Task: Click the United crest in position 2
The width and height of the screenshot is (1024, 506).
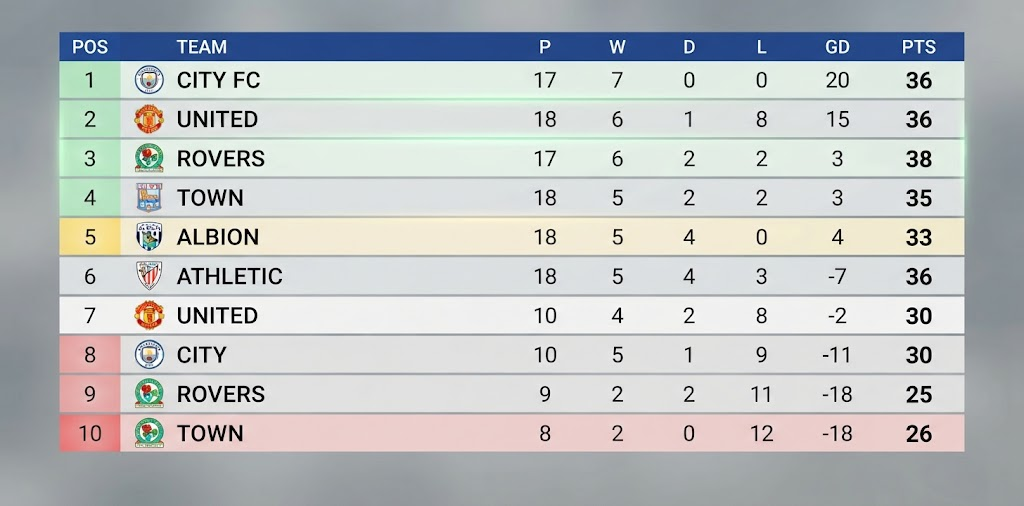Action: [x=149, y=119]
